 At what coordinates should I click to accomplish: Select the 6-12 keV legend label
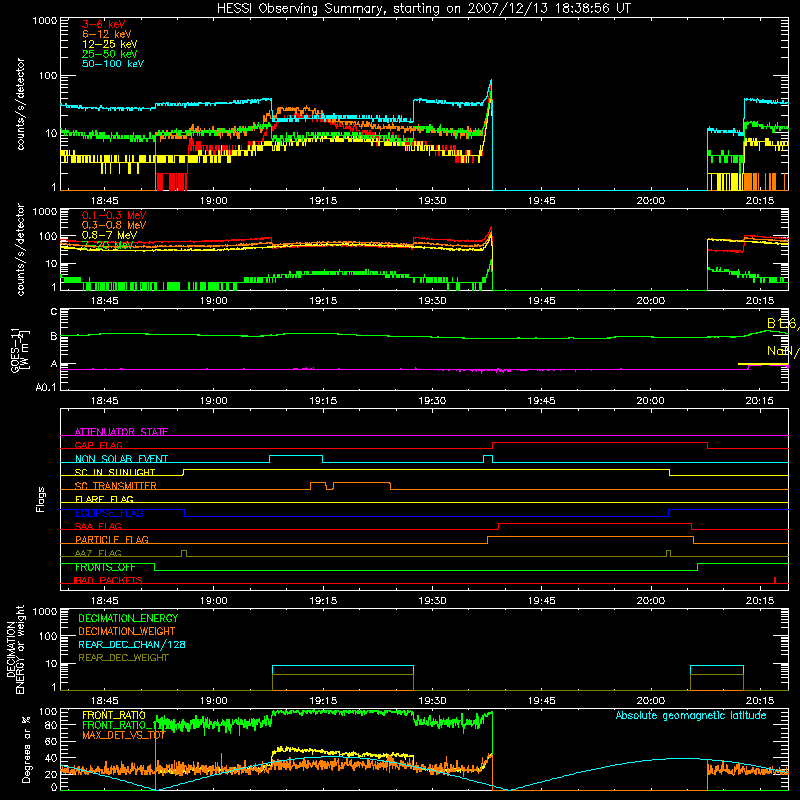tap(107, 34)
